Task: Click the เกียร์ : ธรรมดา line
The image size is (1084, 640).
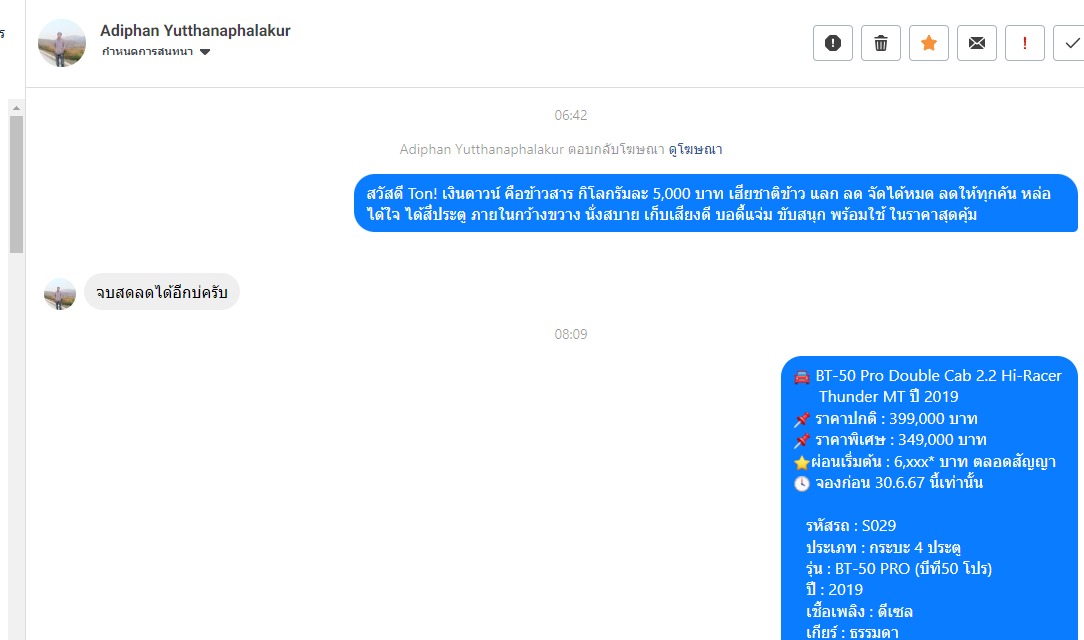Action: (852, 632)
